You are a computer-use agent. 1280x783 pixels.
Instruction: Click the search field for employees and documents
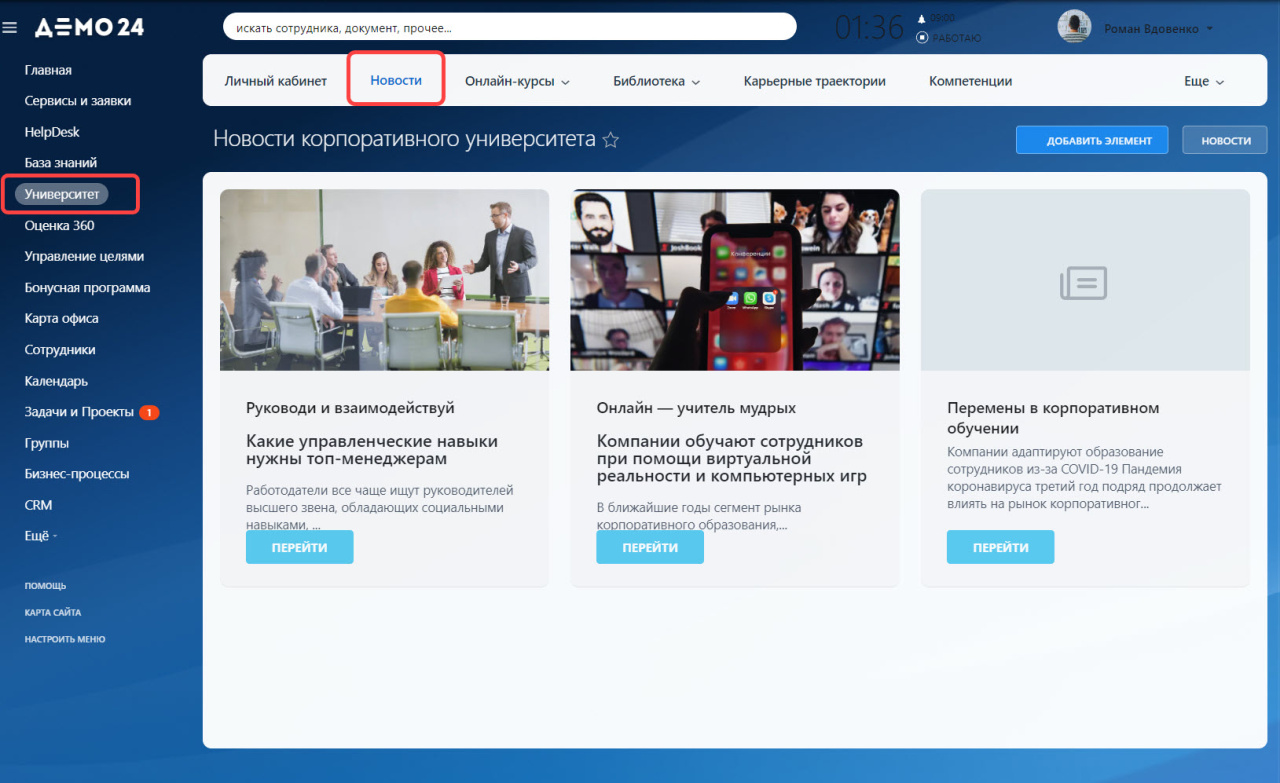pyautogui.click(x=510, y=27)
